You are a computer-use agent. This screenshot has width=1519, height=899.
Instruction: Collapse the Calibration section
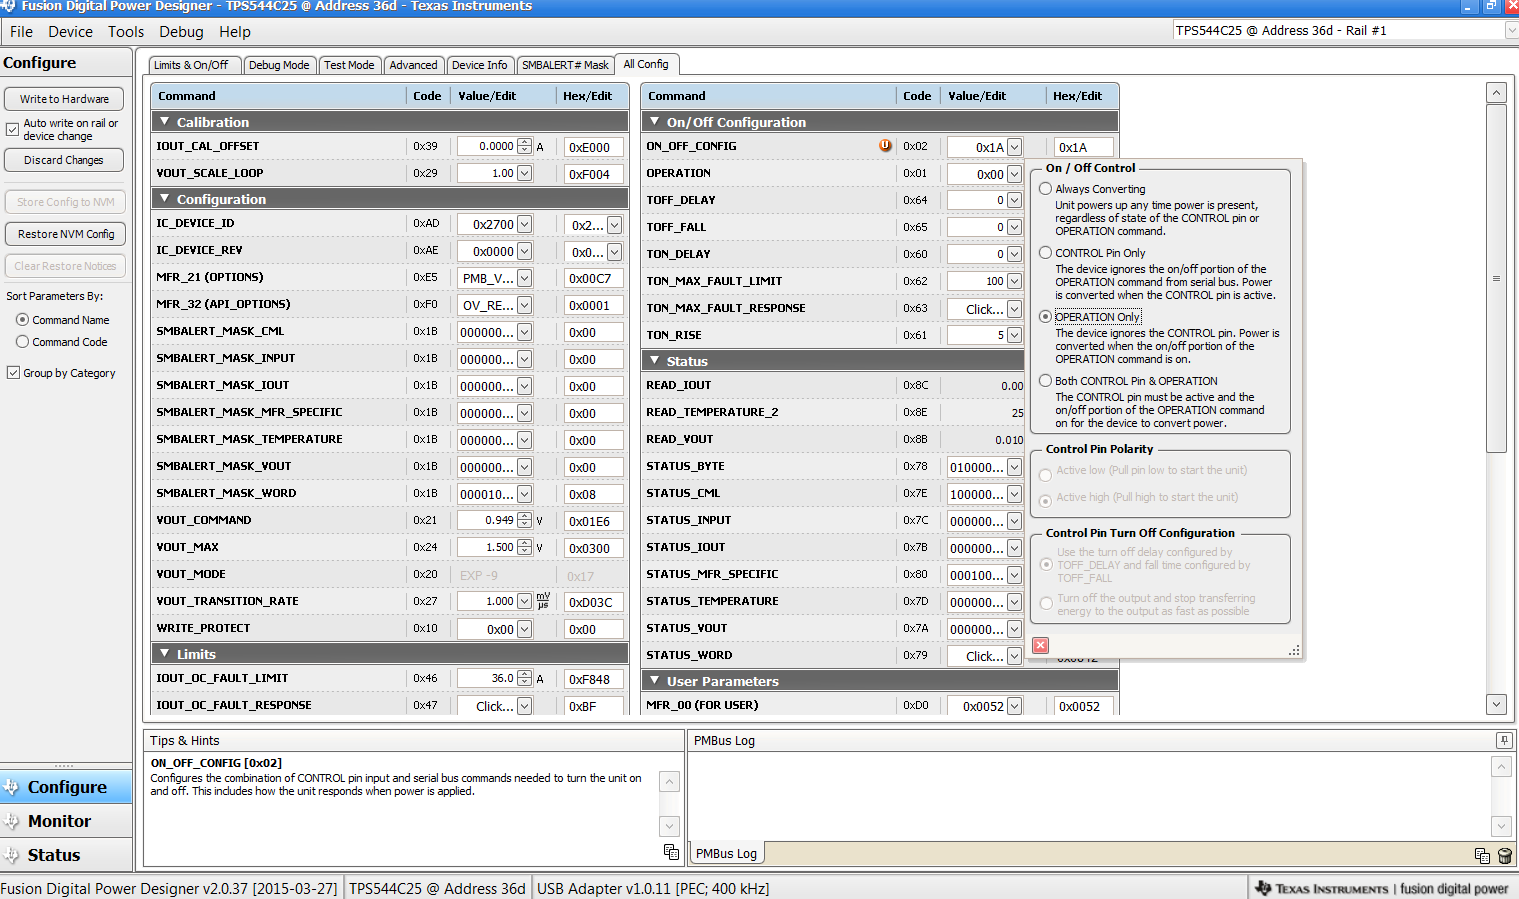pos(165,122)
